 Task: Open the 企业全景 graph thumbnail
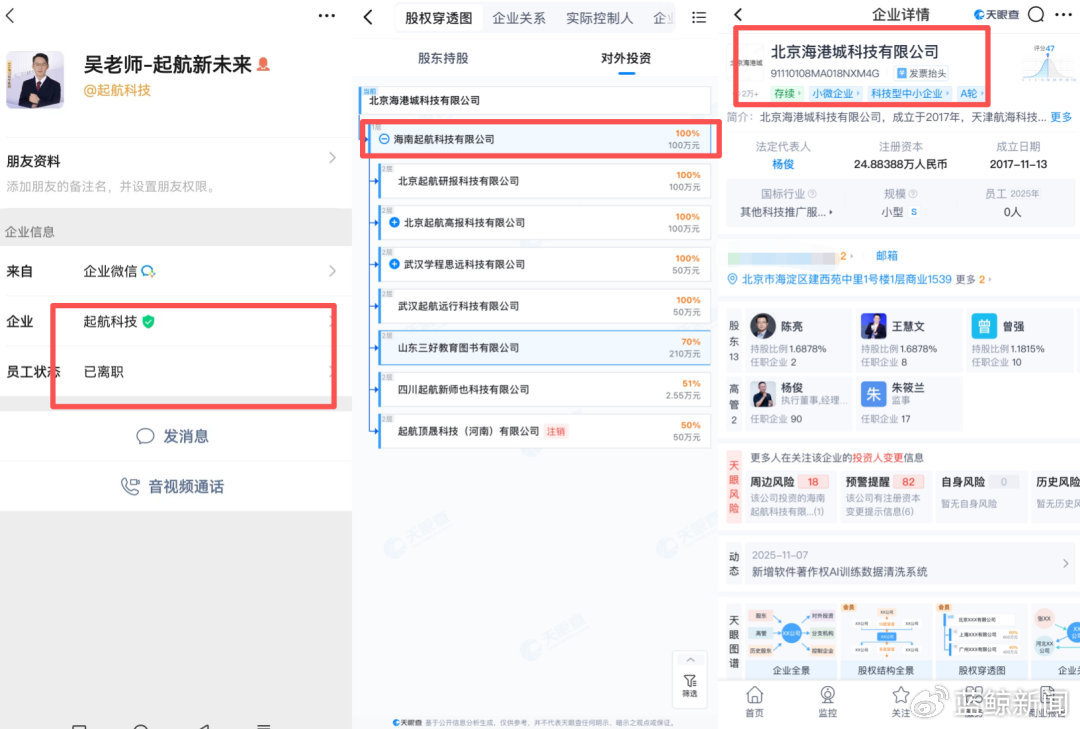[791, 641]
